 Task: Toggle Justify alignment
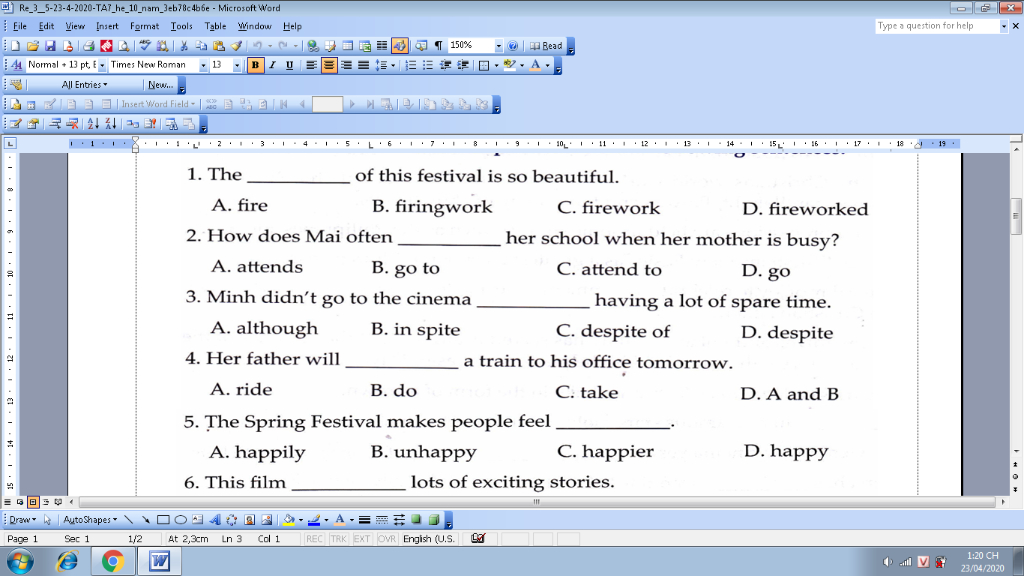pos(363,65)
